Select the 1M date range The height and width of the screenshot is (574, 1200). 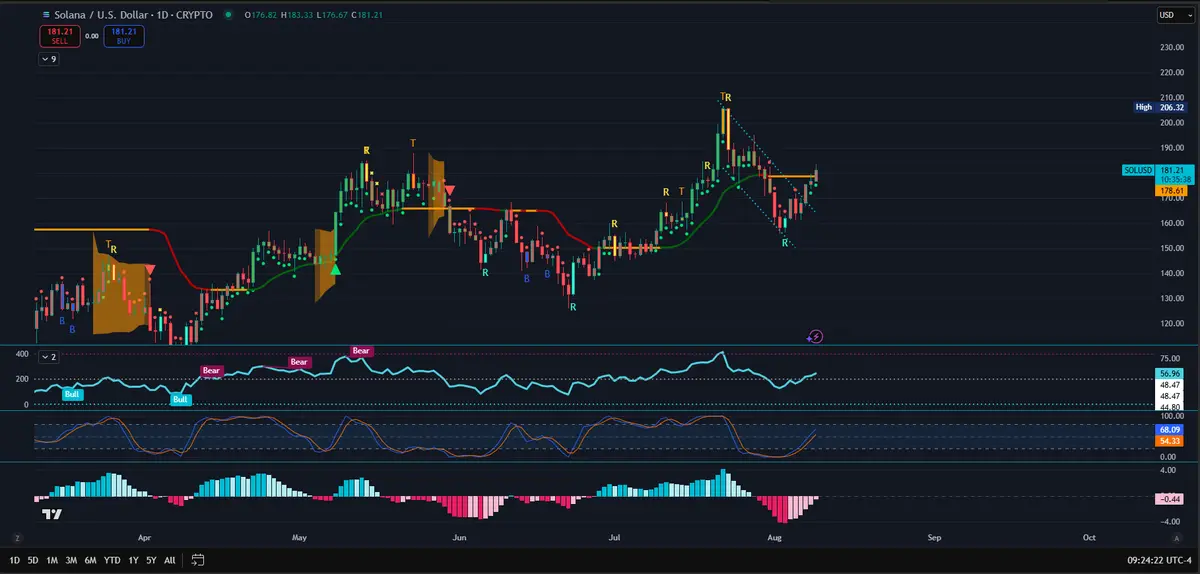[x=52, y=560]
